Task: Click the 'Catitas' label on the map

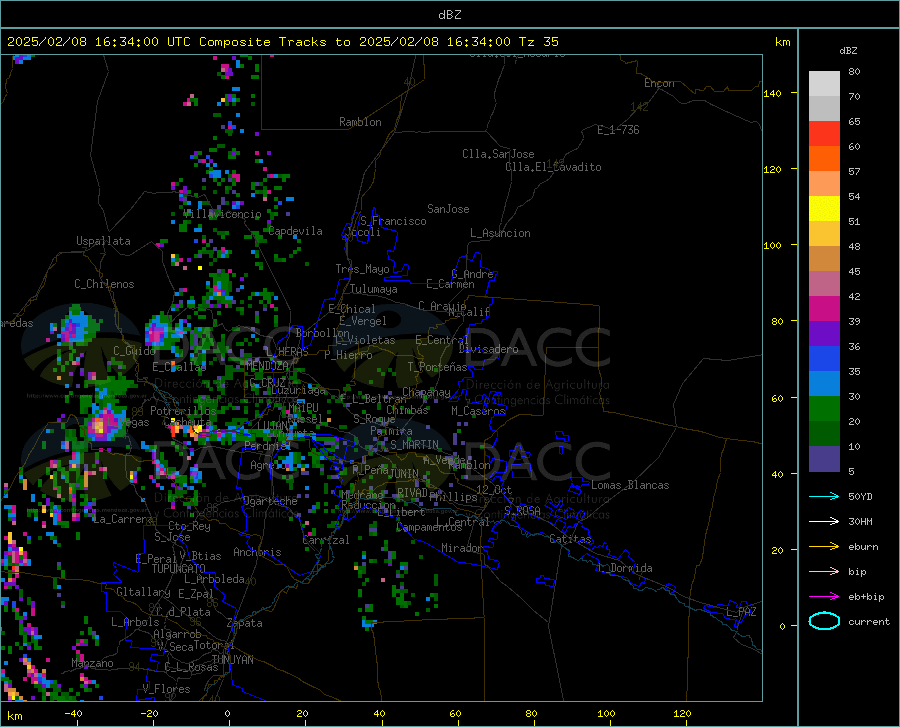Action: 571,539
